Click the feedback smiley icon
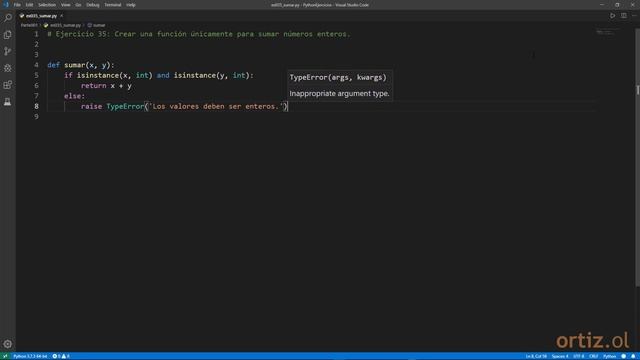 click(x=624, y=356)
